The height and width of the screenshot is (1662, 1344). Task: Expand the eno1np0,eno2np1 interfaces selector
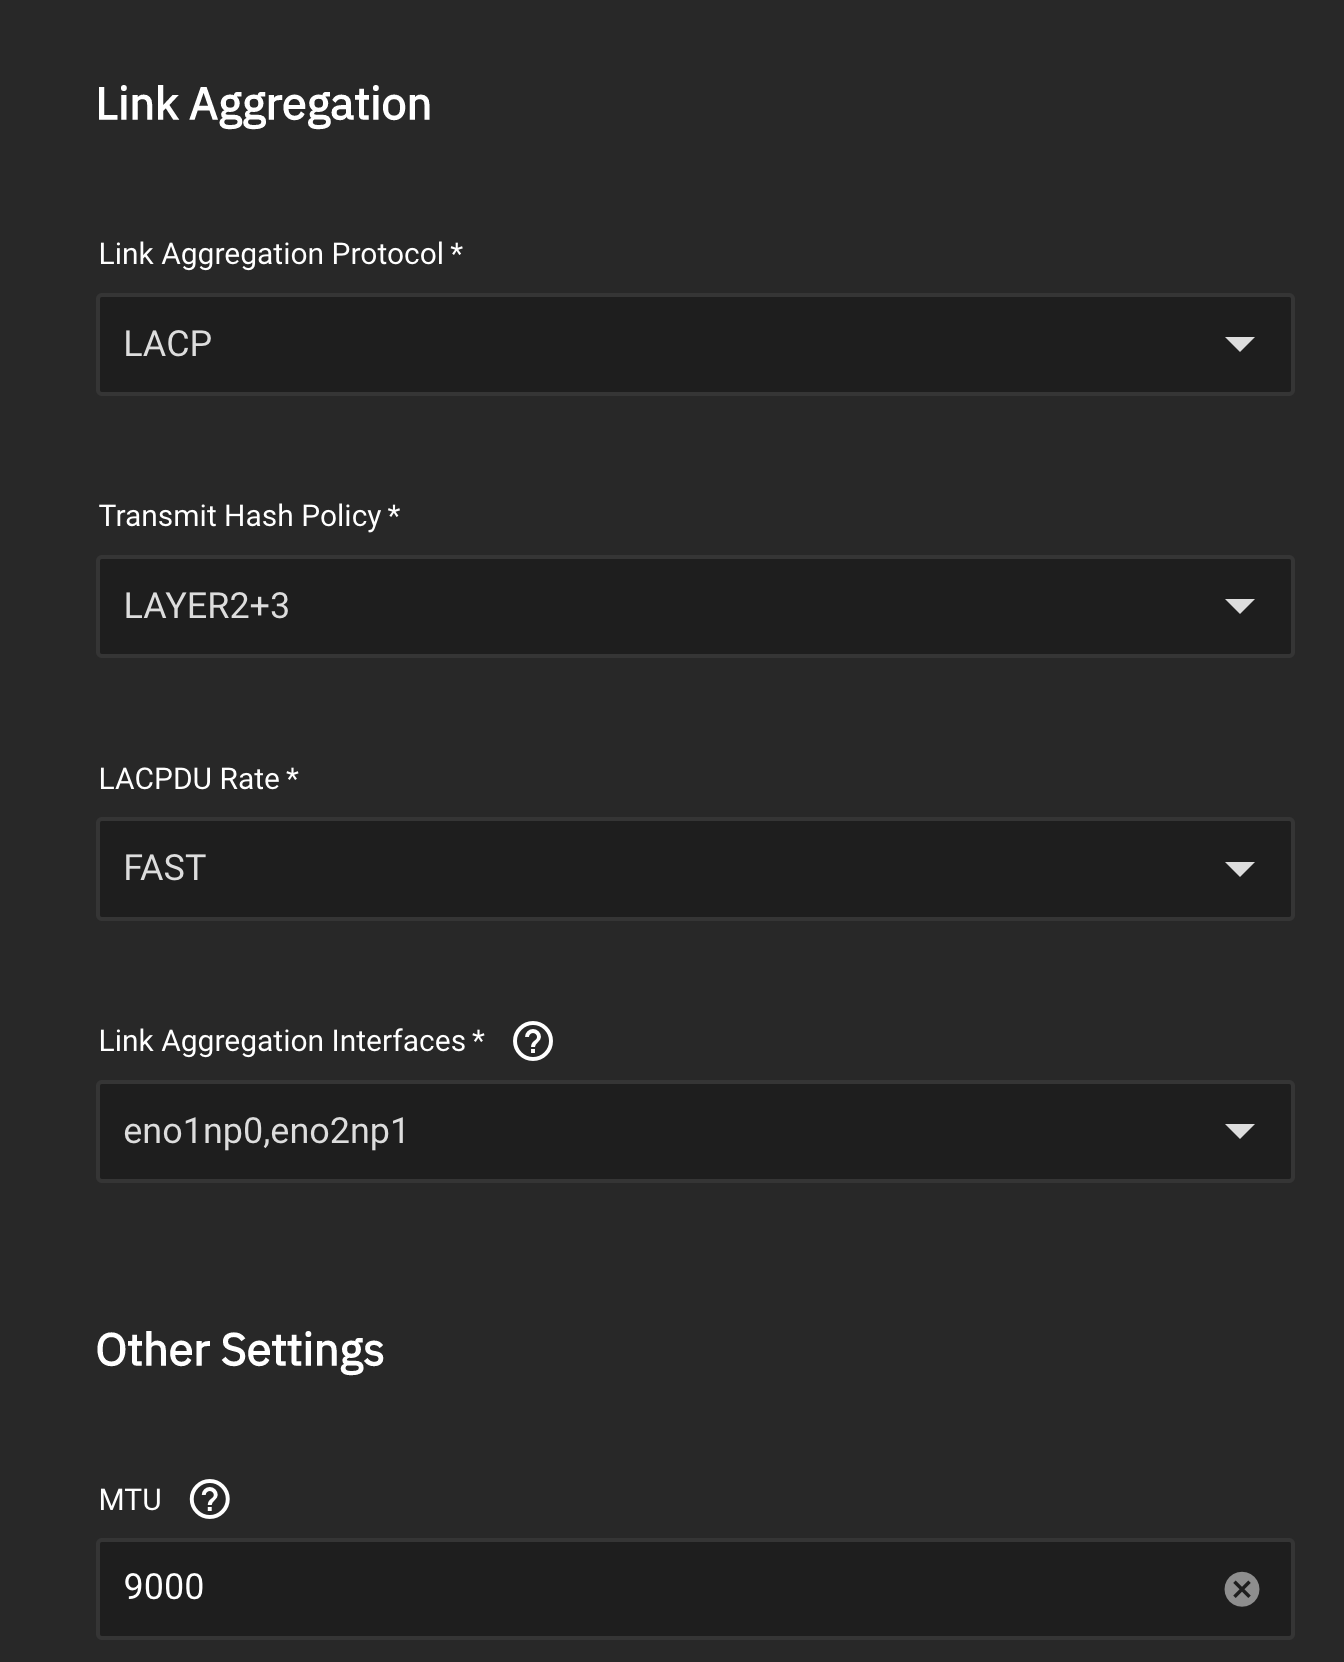pyautogui.click(x=660, y=1131)
